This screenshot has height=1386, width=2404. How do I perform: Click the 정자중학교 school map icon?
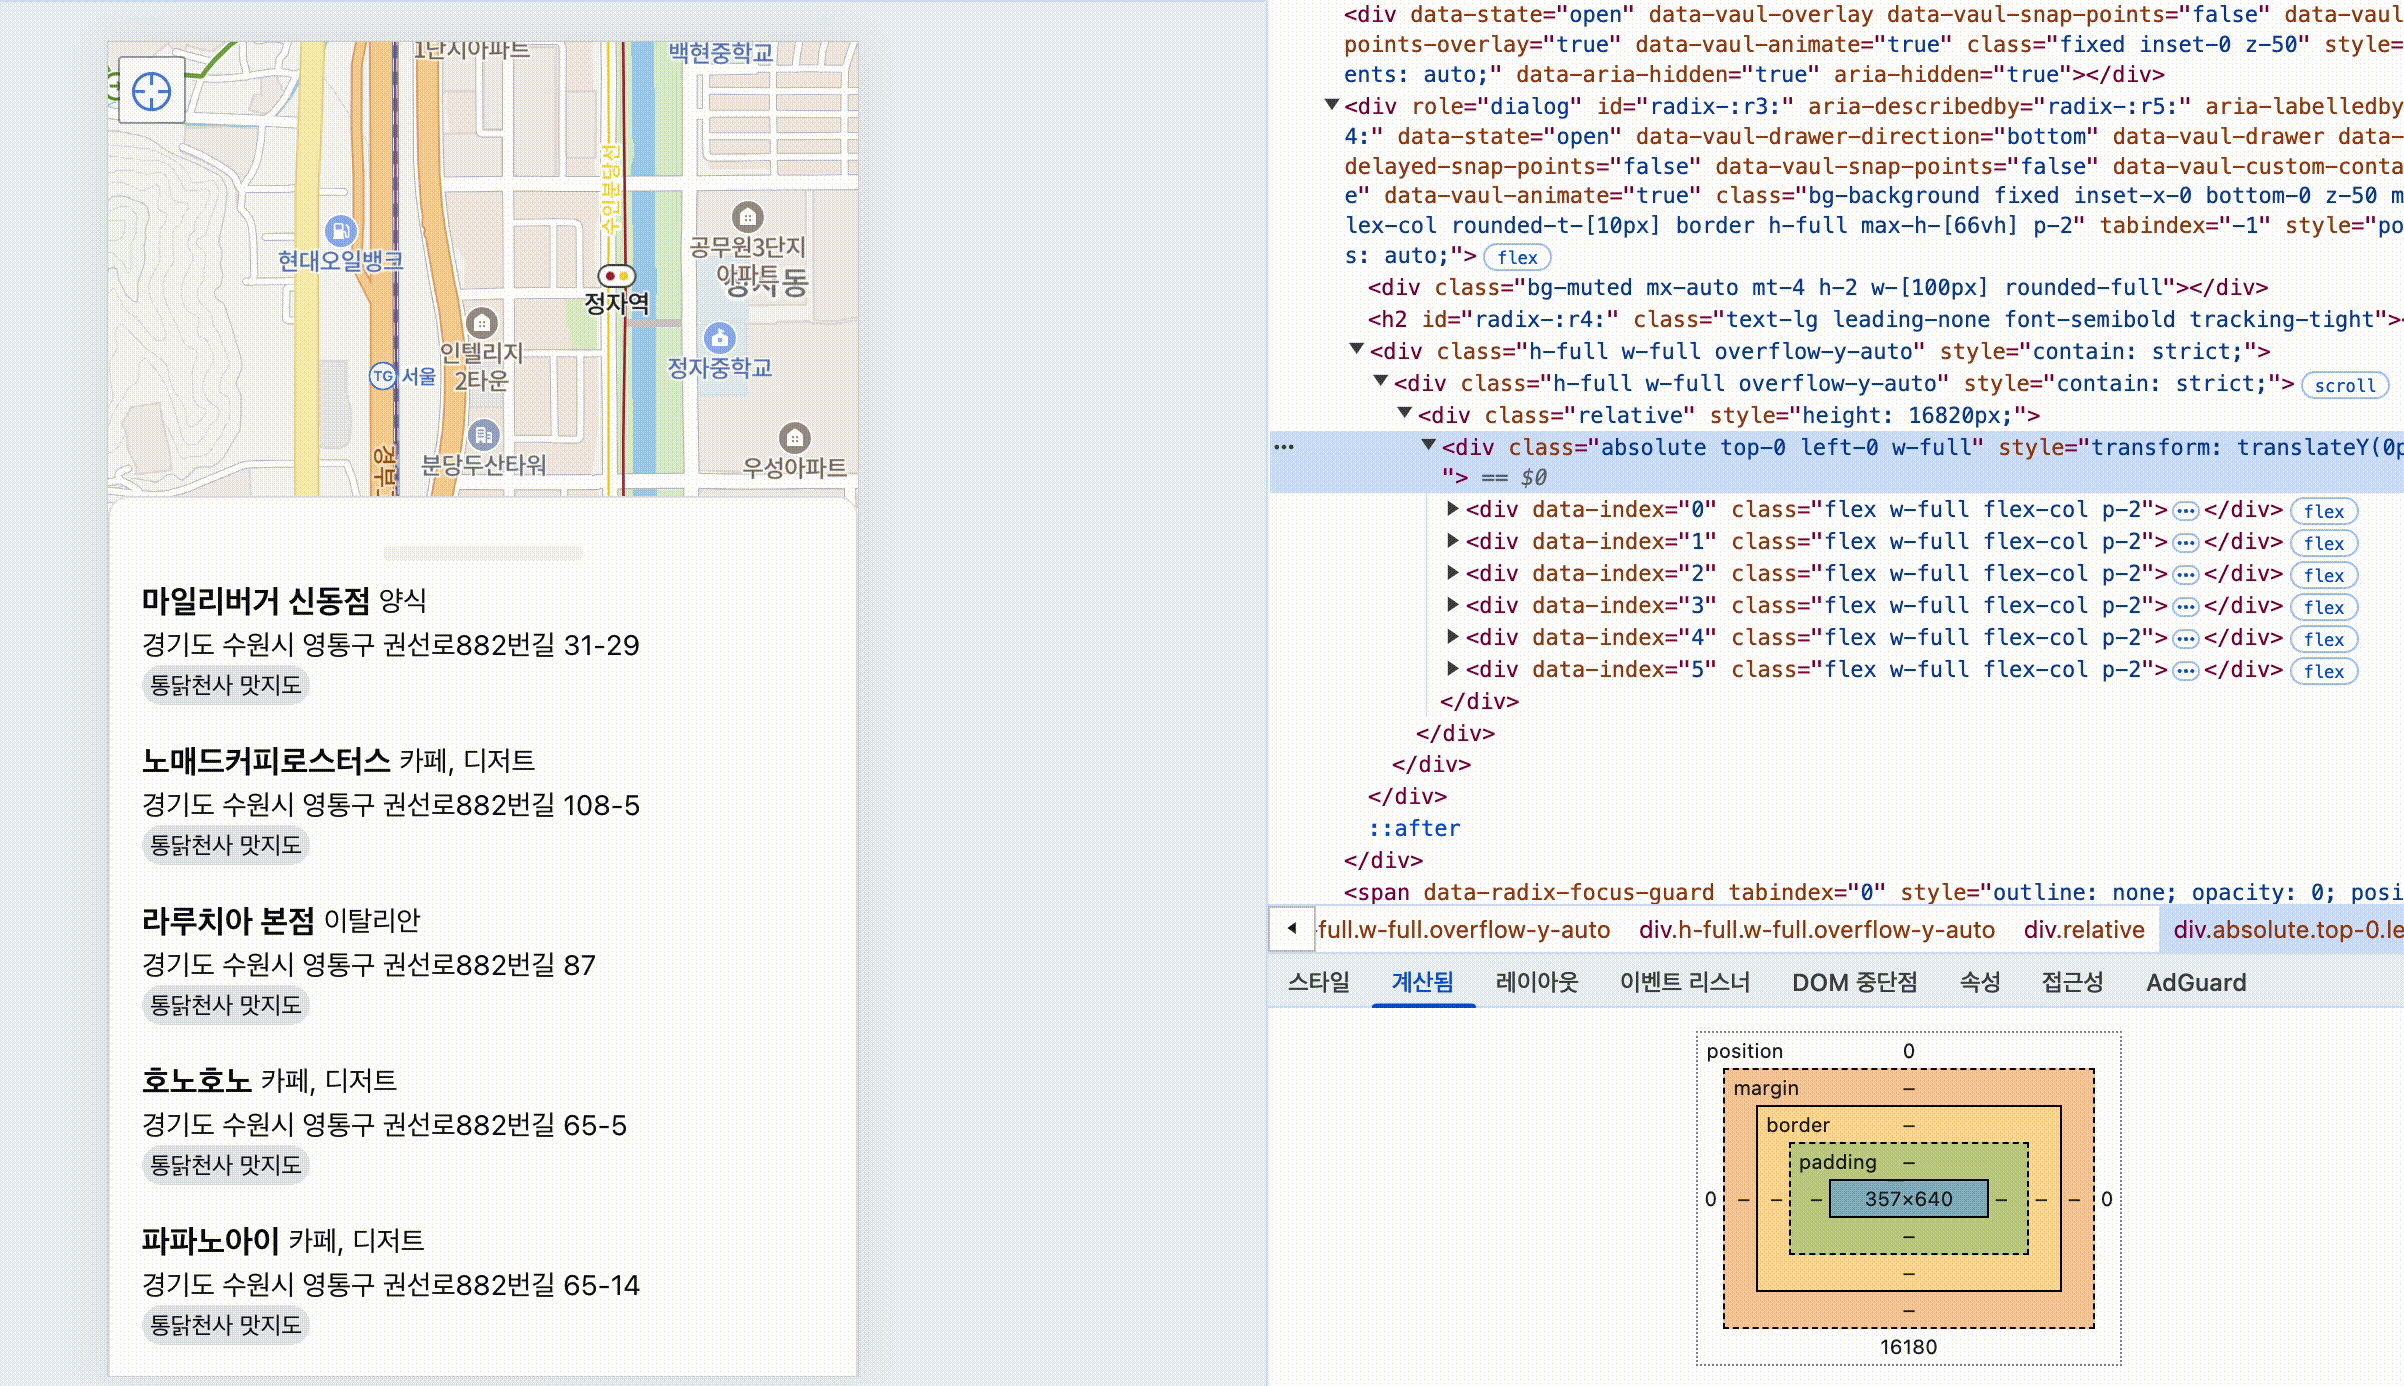click(720, 338)
